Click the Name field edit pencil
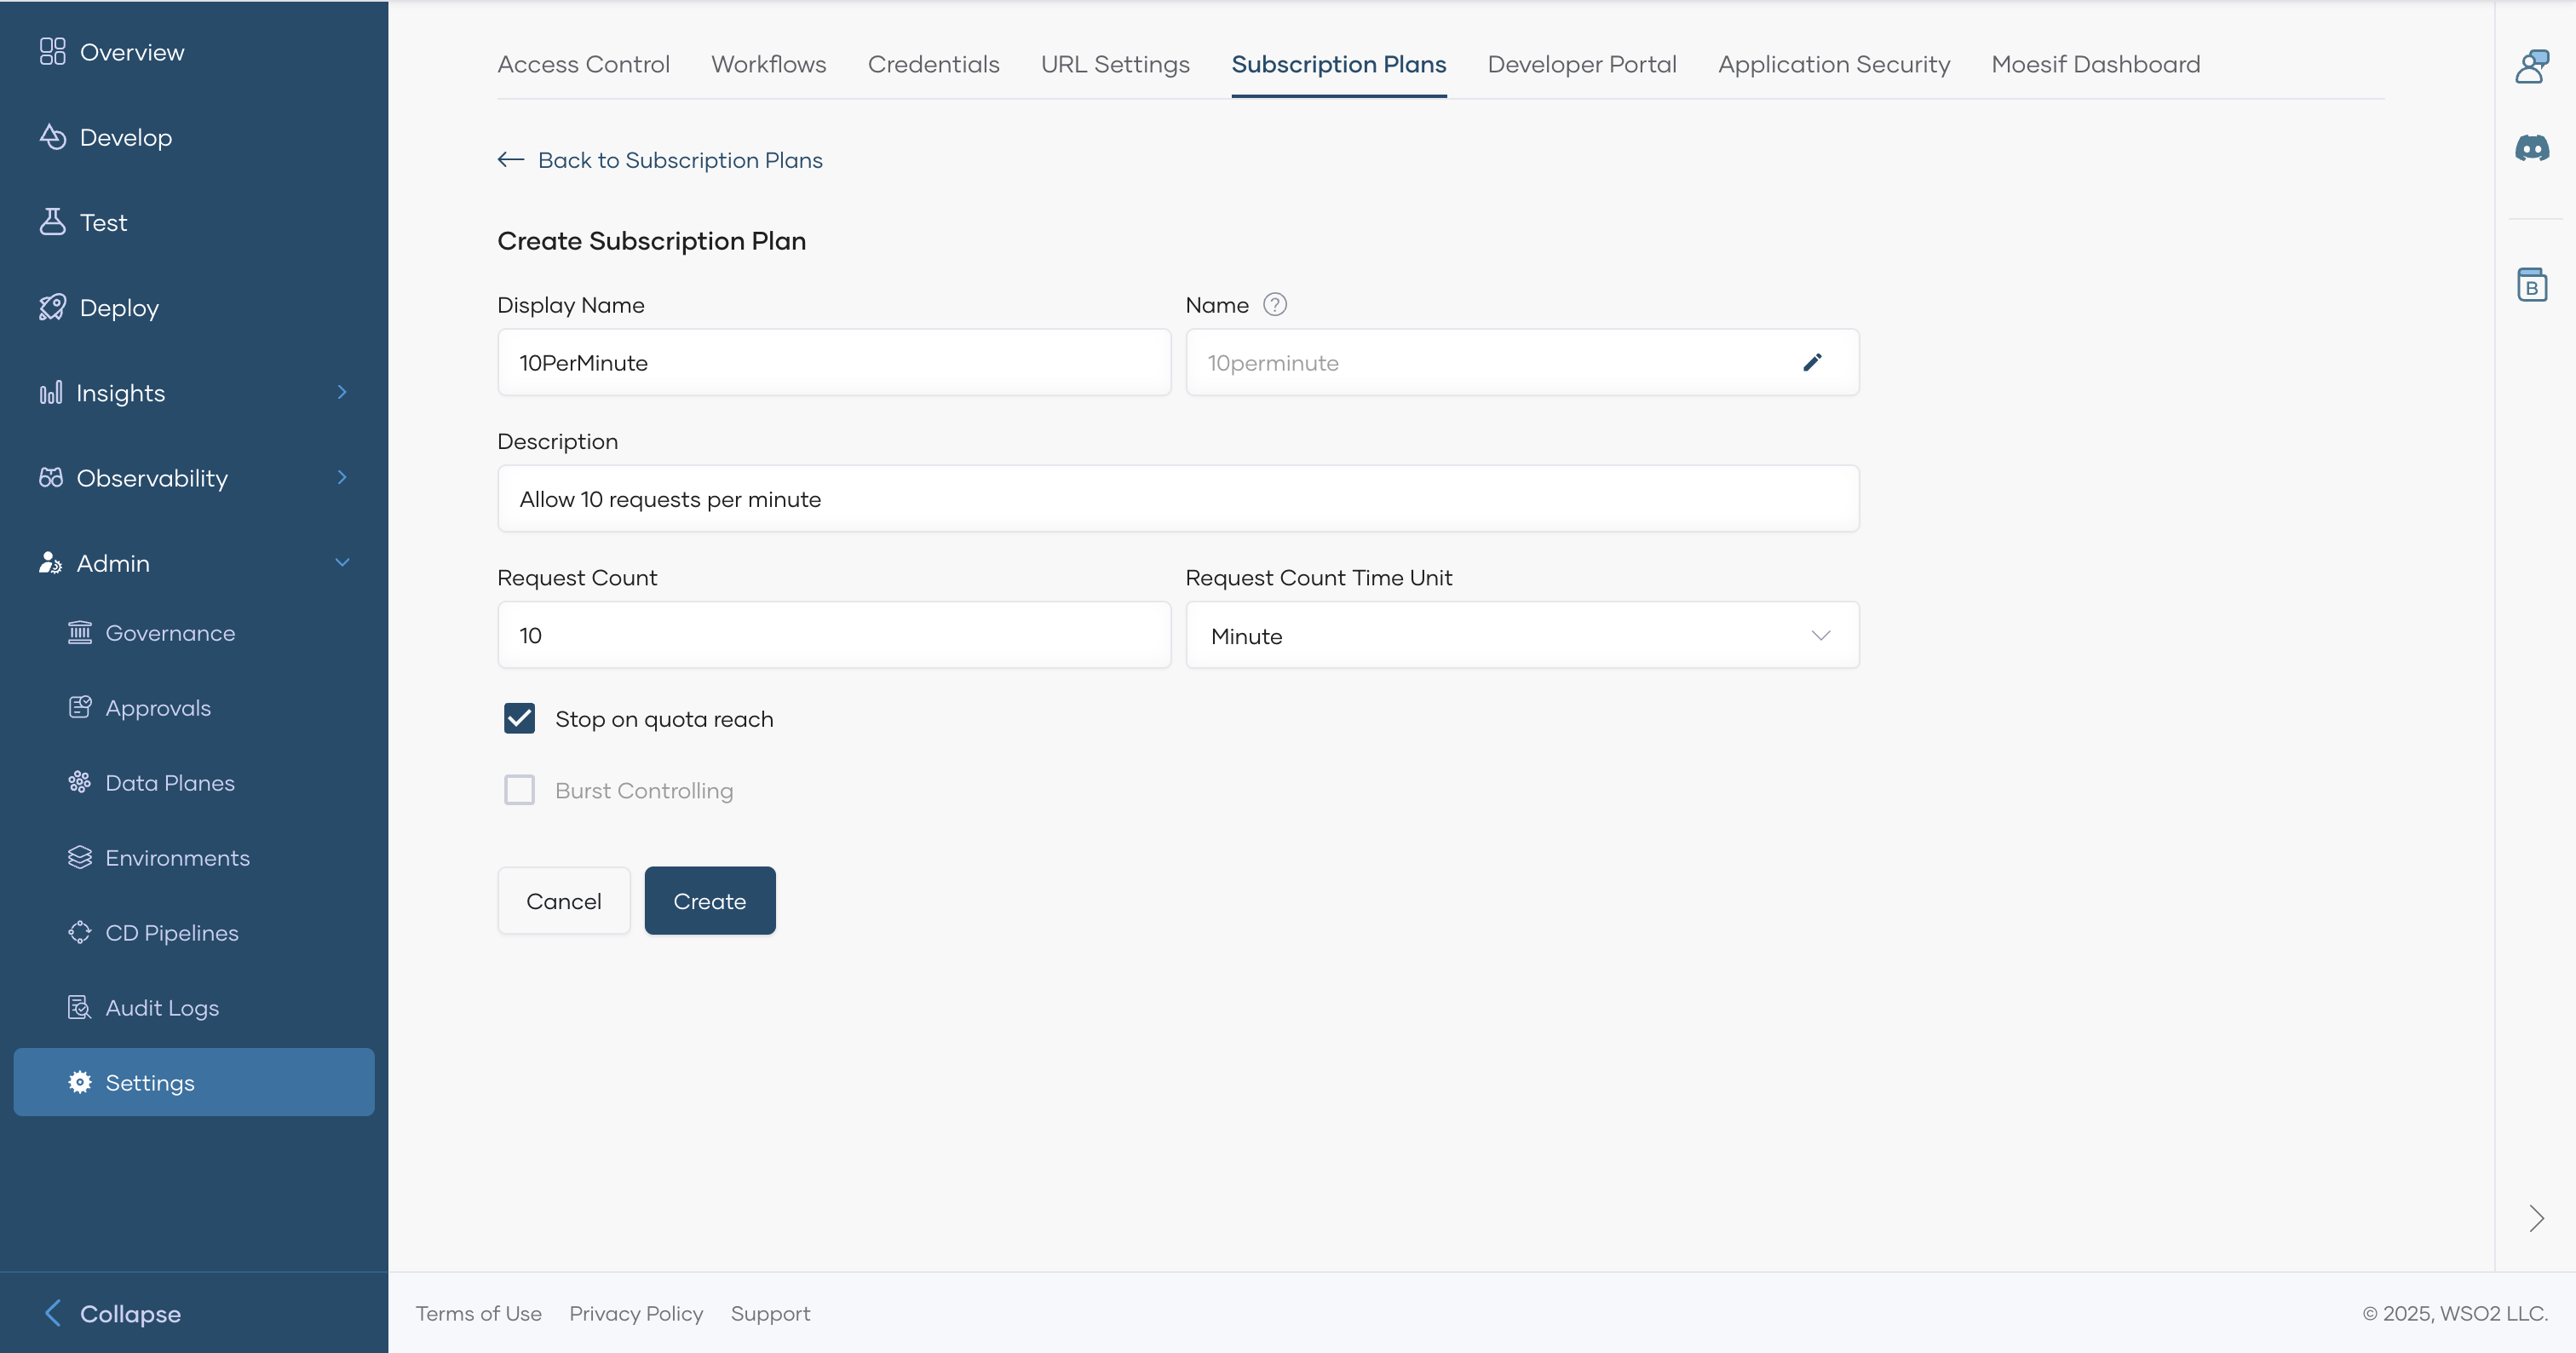Image resolution: width=2576 pixels, height=1353 pixels. (1812, 362)
